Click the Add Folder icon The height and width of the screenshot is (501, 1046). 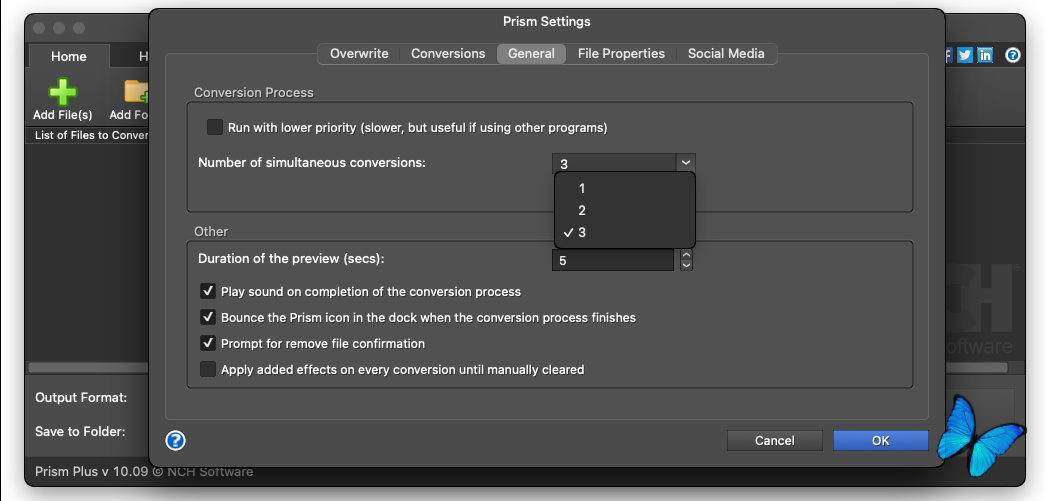[x=136, y=92]
